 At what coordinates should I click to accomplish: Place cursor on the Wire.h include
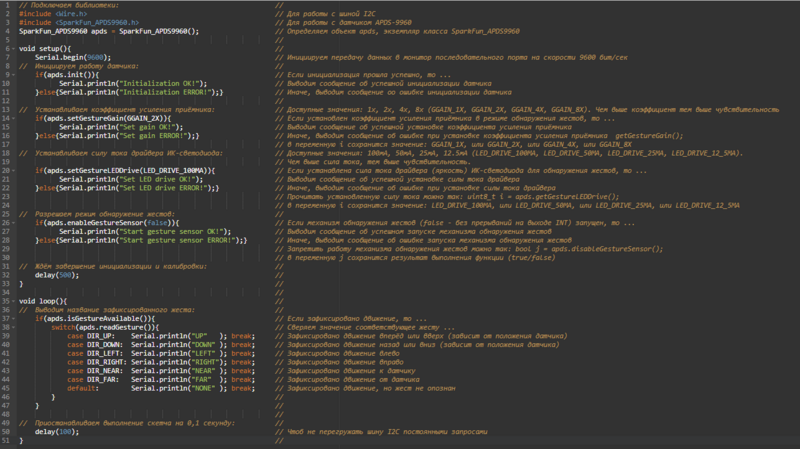(x=71, y=14)
